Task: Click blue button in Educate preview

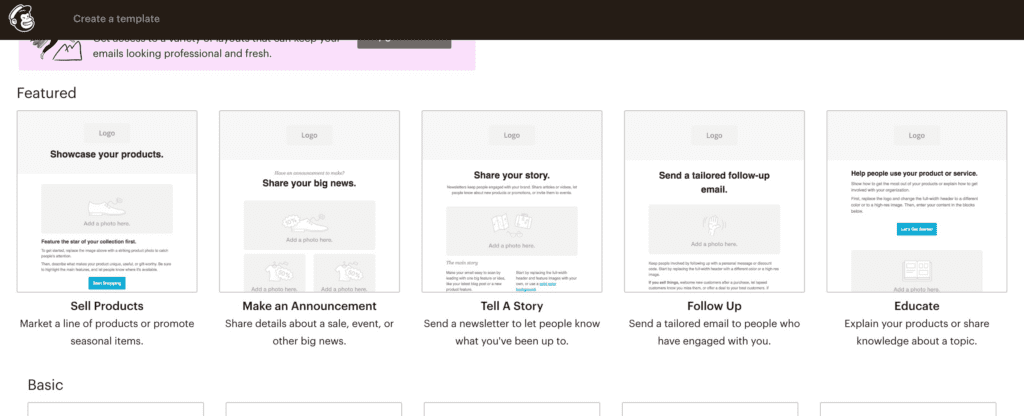Action: click(917, 229)
